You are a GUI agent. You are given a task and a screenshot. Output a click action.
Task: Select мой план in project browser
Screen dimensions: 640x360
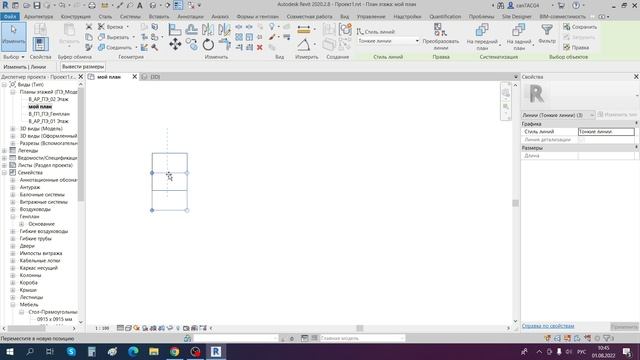(40, 107)
